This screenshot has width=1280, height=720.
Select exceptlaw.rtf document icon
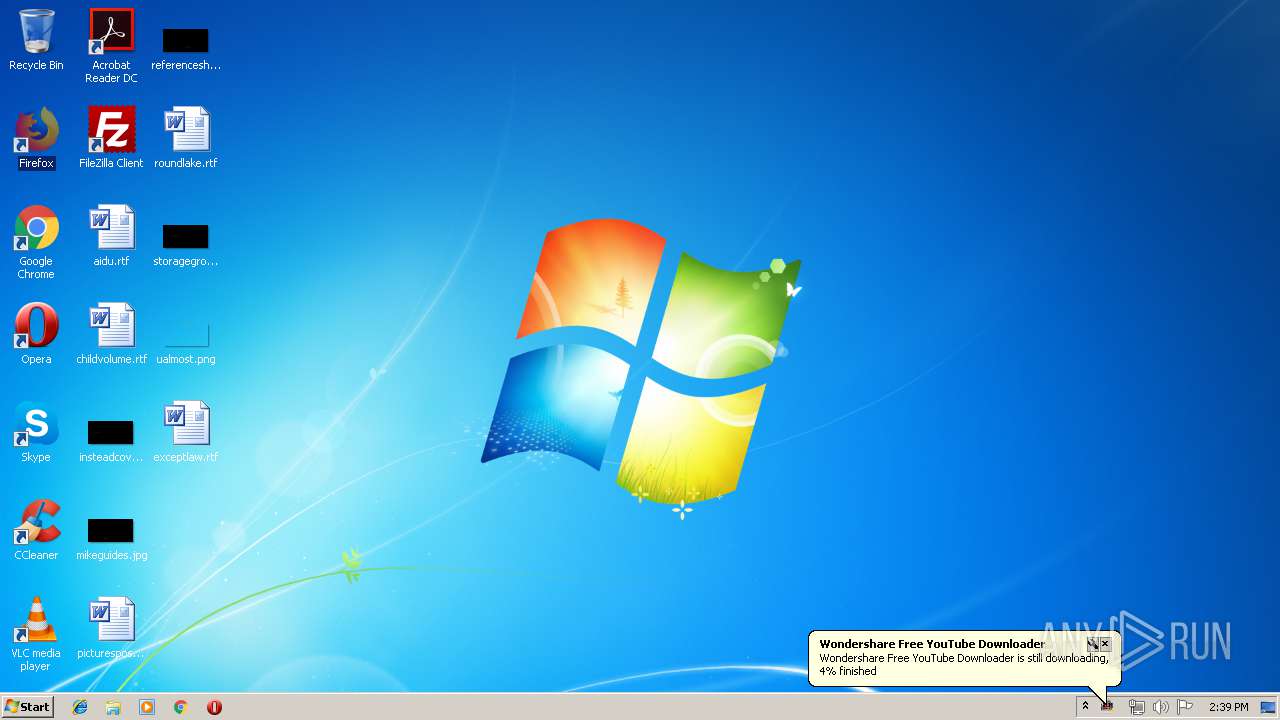[x=186, y=432]
